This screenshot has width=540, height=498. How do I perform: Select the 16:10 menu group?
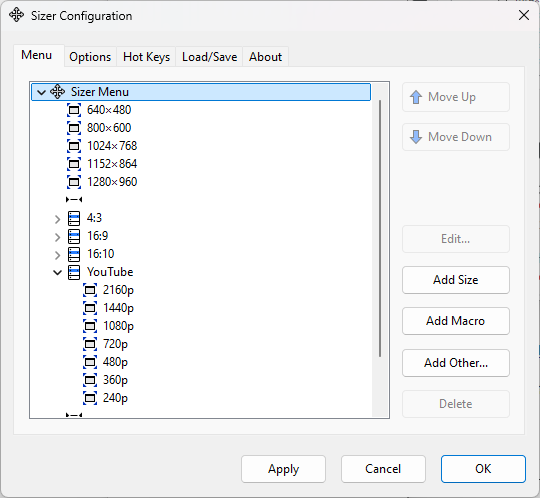tap(101, 254)
